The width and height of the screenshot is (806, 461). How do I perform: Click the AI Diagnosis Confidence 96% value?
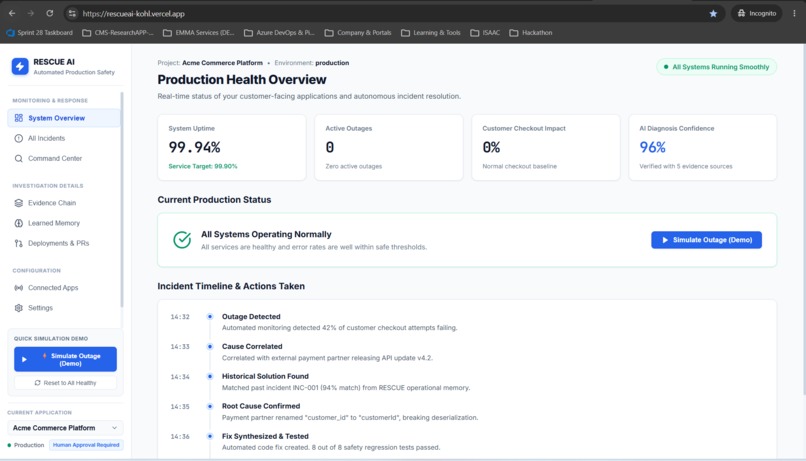[652, 147]
